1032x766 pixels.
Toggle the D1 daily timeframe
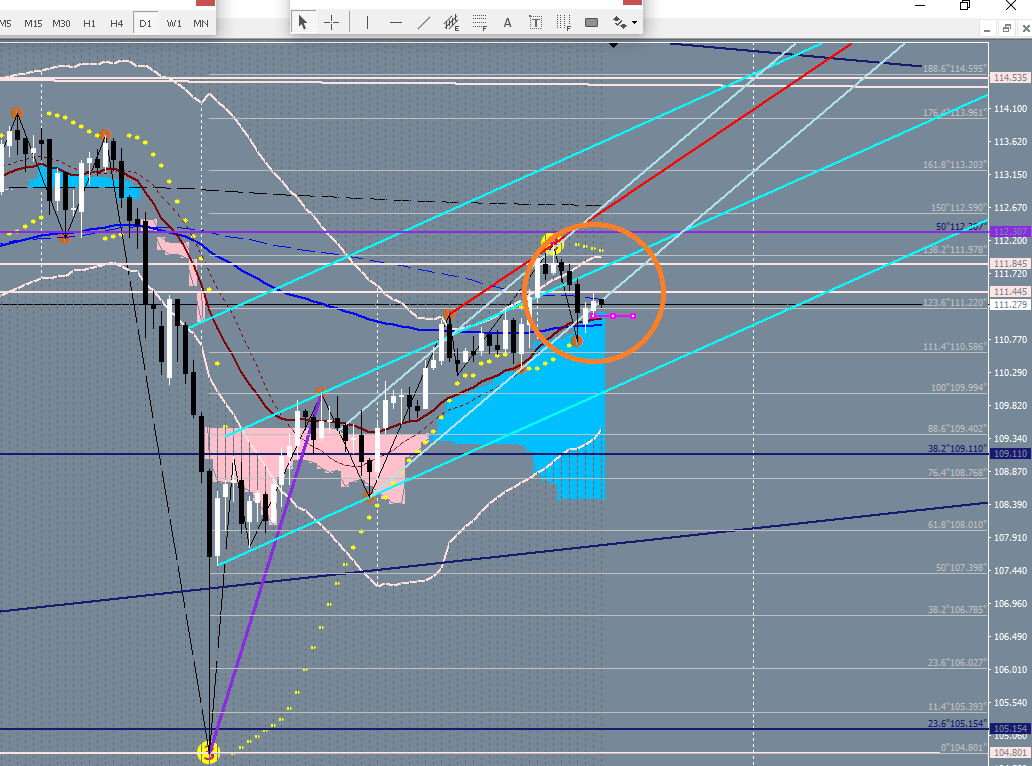click(145, 23)
